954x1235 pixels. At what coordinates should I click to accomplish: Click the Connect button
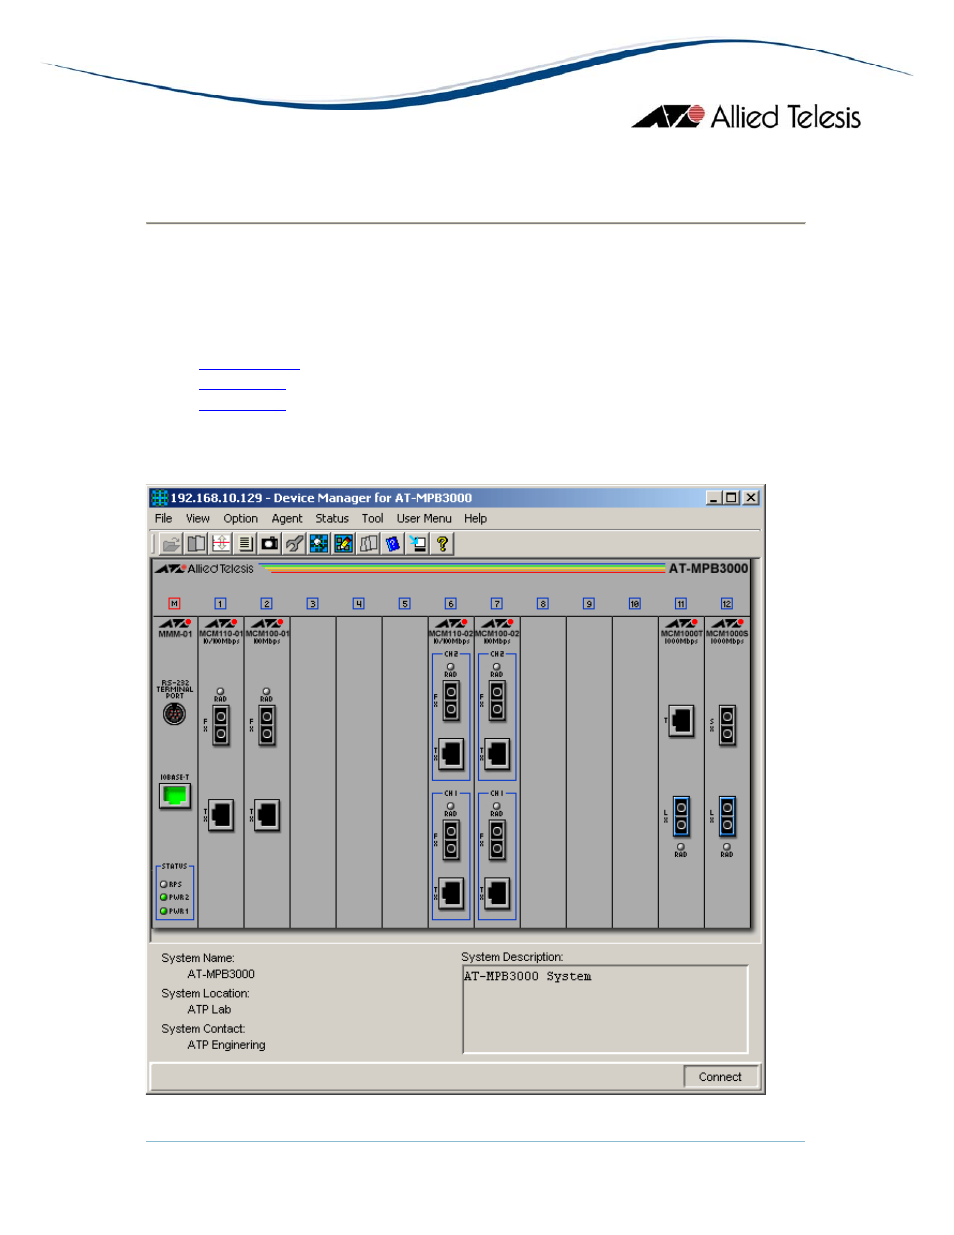point(720,1077)
